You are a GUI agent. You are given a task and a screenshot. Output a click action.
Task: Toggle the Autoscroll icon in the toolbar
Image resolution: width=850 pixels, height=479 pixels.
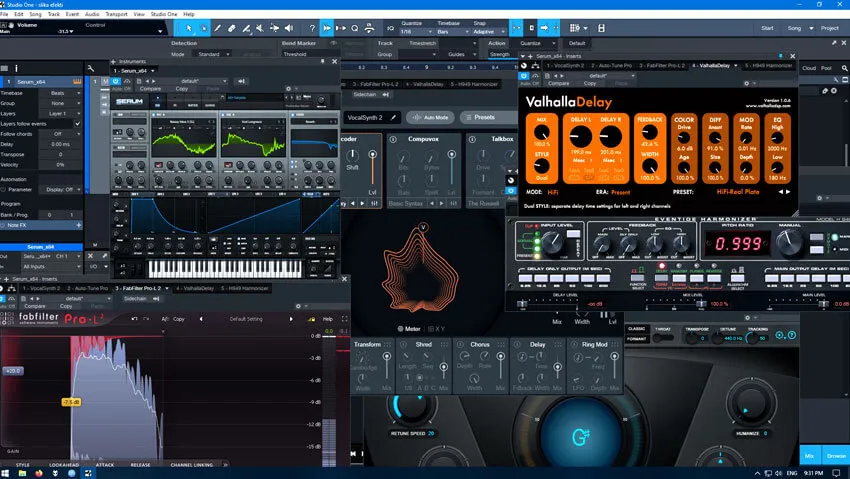326,28
